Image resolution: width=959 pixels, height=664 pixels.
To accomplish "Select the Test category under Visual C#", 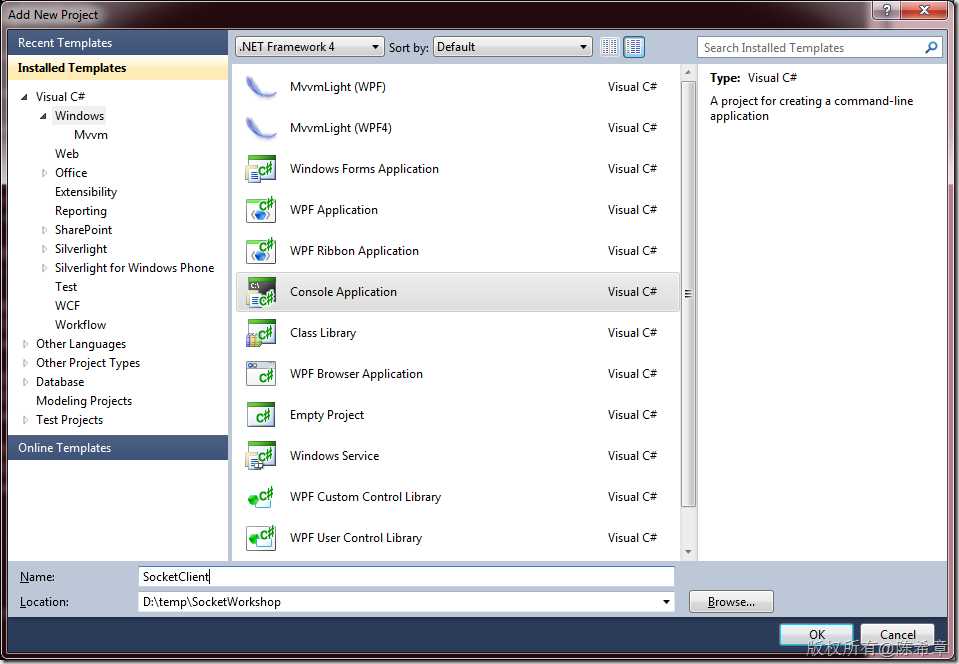I will (66, 287).
